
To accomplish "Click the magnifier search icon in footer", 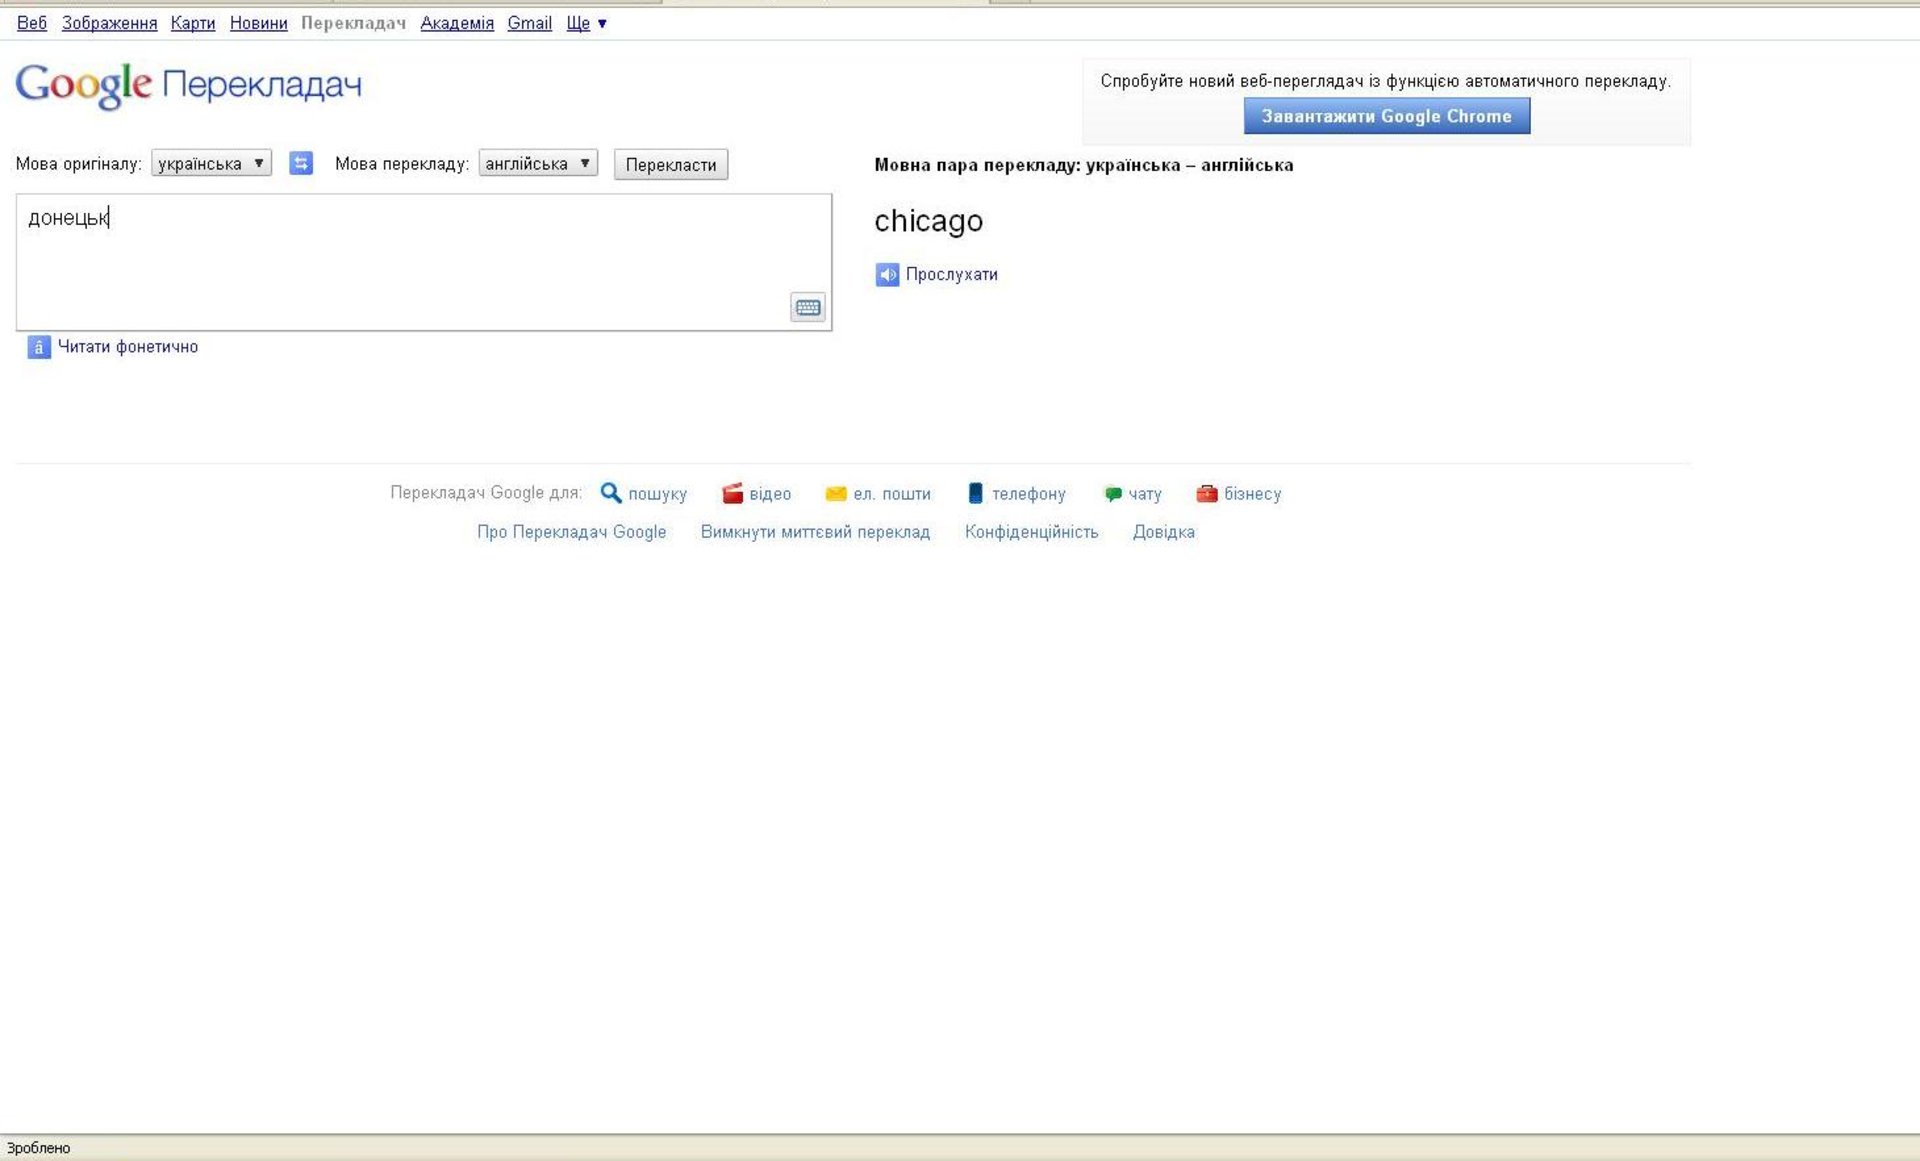I will click(611, 493).
